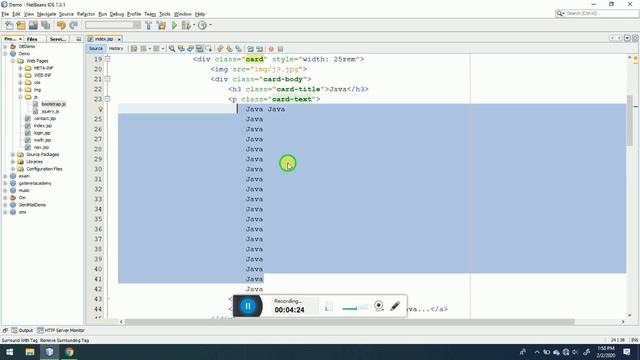Click the recorder pencil annotation icon
Image resolution: width=640 pixels, height=360 pixels.
coord(395,306)
